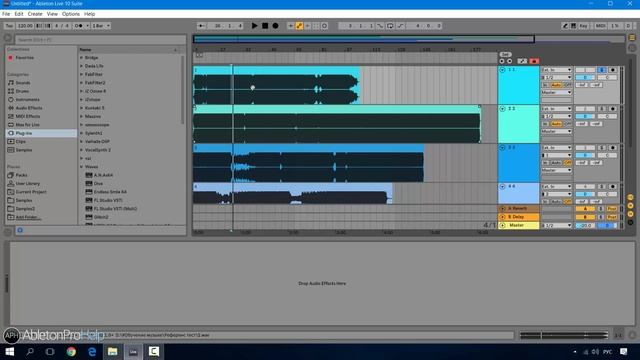This screenshot has height=360, width=640.
Task: Set track 3 monitor to In
Action: (545, 162)
